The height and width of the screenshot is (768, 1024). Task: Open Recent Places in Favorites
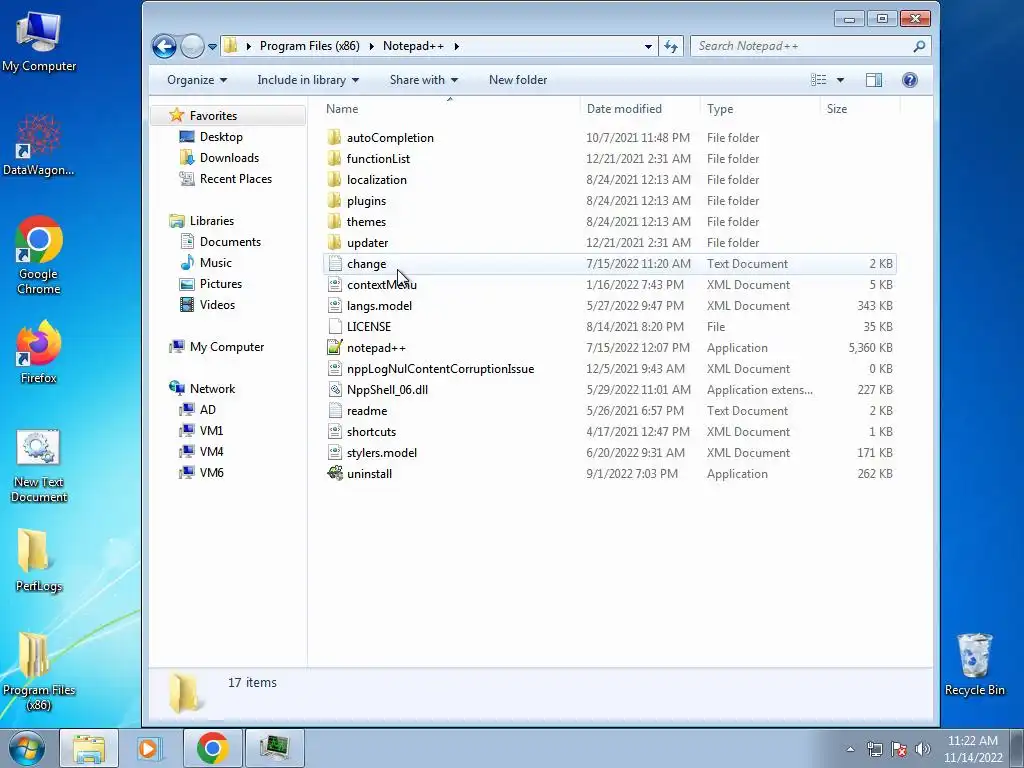(x=235, y=178)
